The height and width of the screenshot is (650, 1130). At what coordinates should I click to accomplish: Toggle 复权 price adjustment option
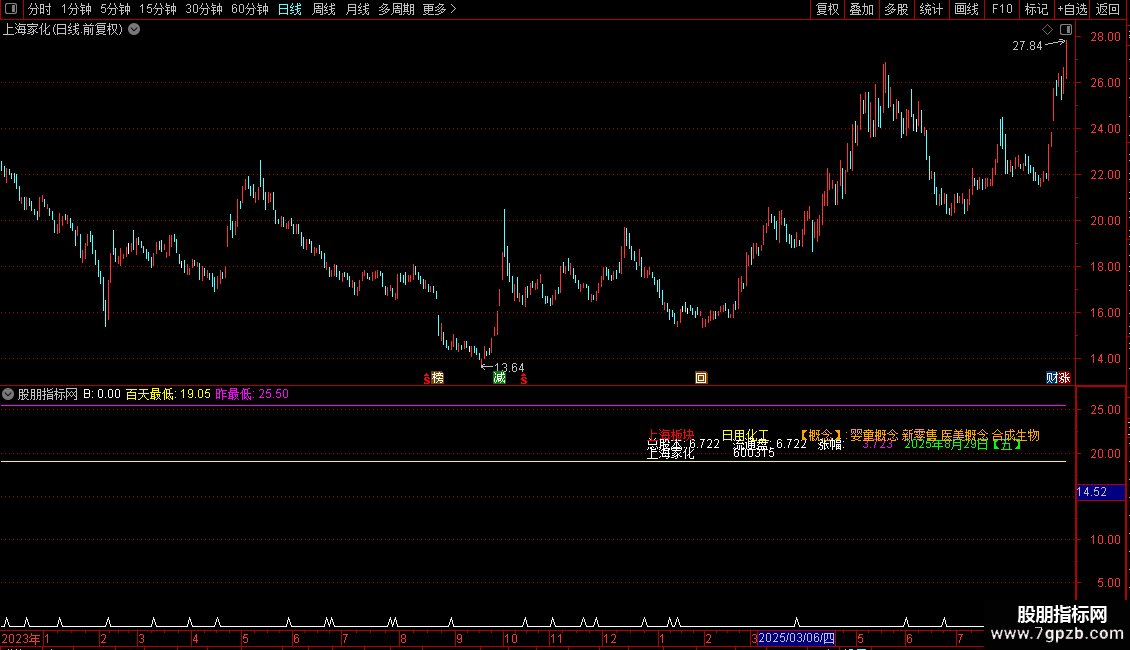pyautogui.click(x=827, y=9)
